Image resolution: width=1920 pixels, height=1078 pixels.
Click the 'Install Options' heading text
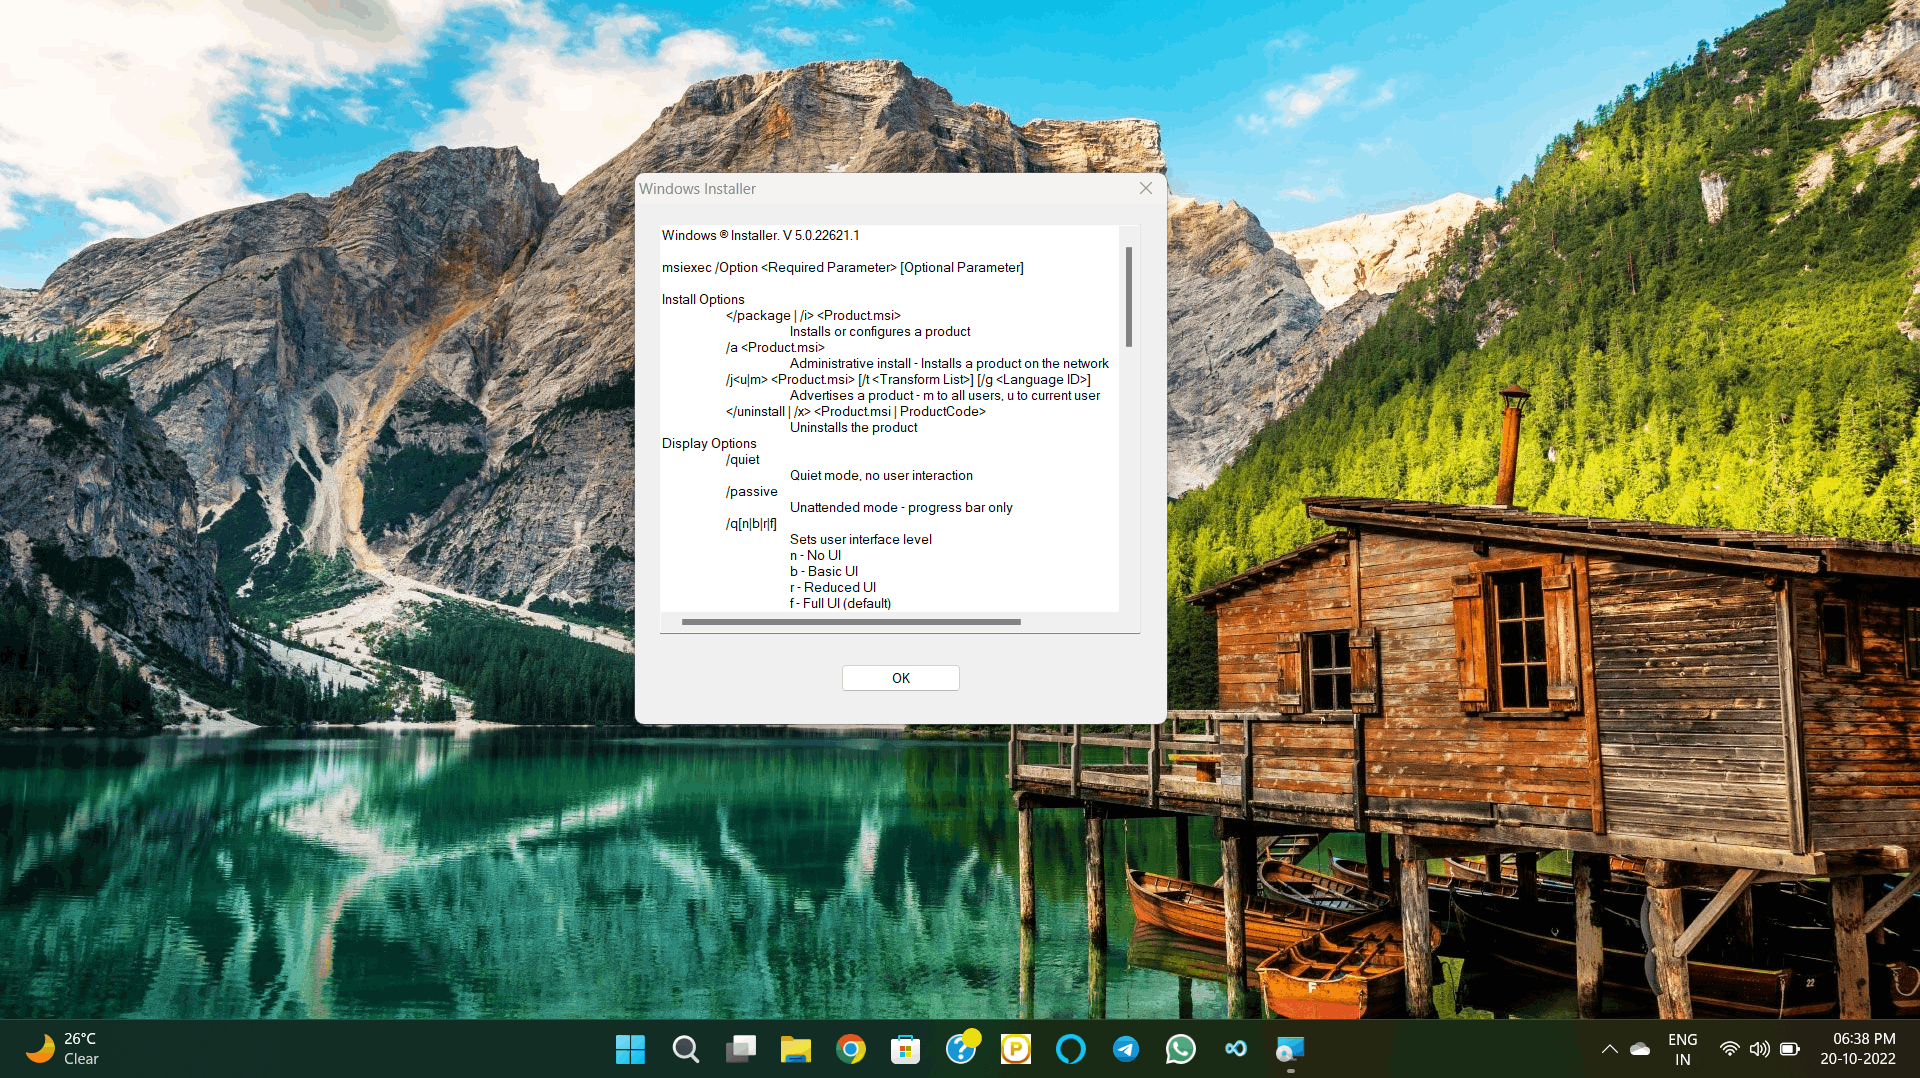click(x=703, y=299)
